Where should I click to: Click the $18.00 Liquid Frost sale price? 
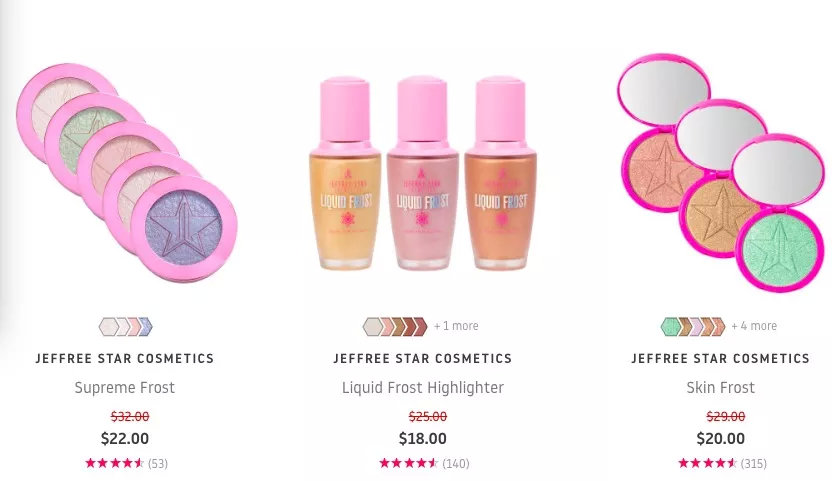pos(423,439)
